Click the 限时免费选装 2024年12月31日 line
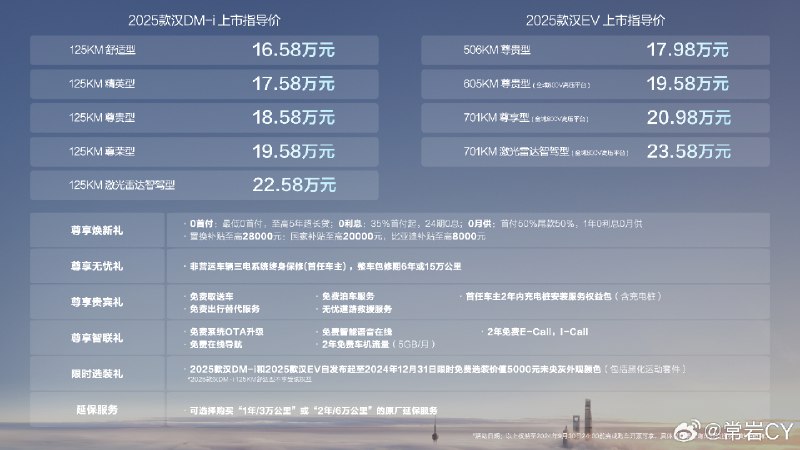The image size is (800, 450). [438, 369]
